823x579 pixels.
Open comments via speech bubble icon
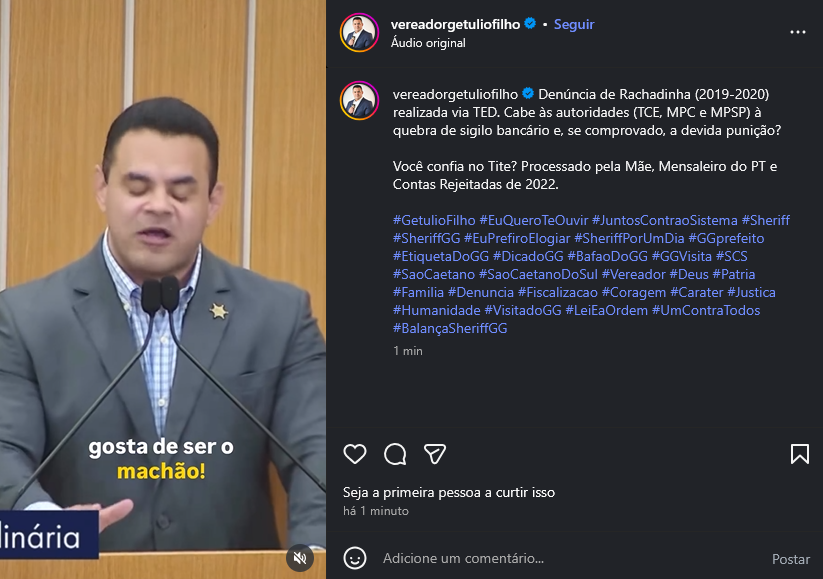tap(395, 454)
